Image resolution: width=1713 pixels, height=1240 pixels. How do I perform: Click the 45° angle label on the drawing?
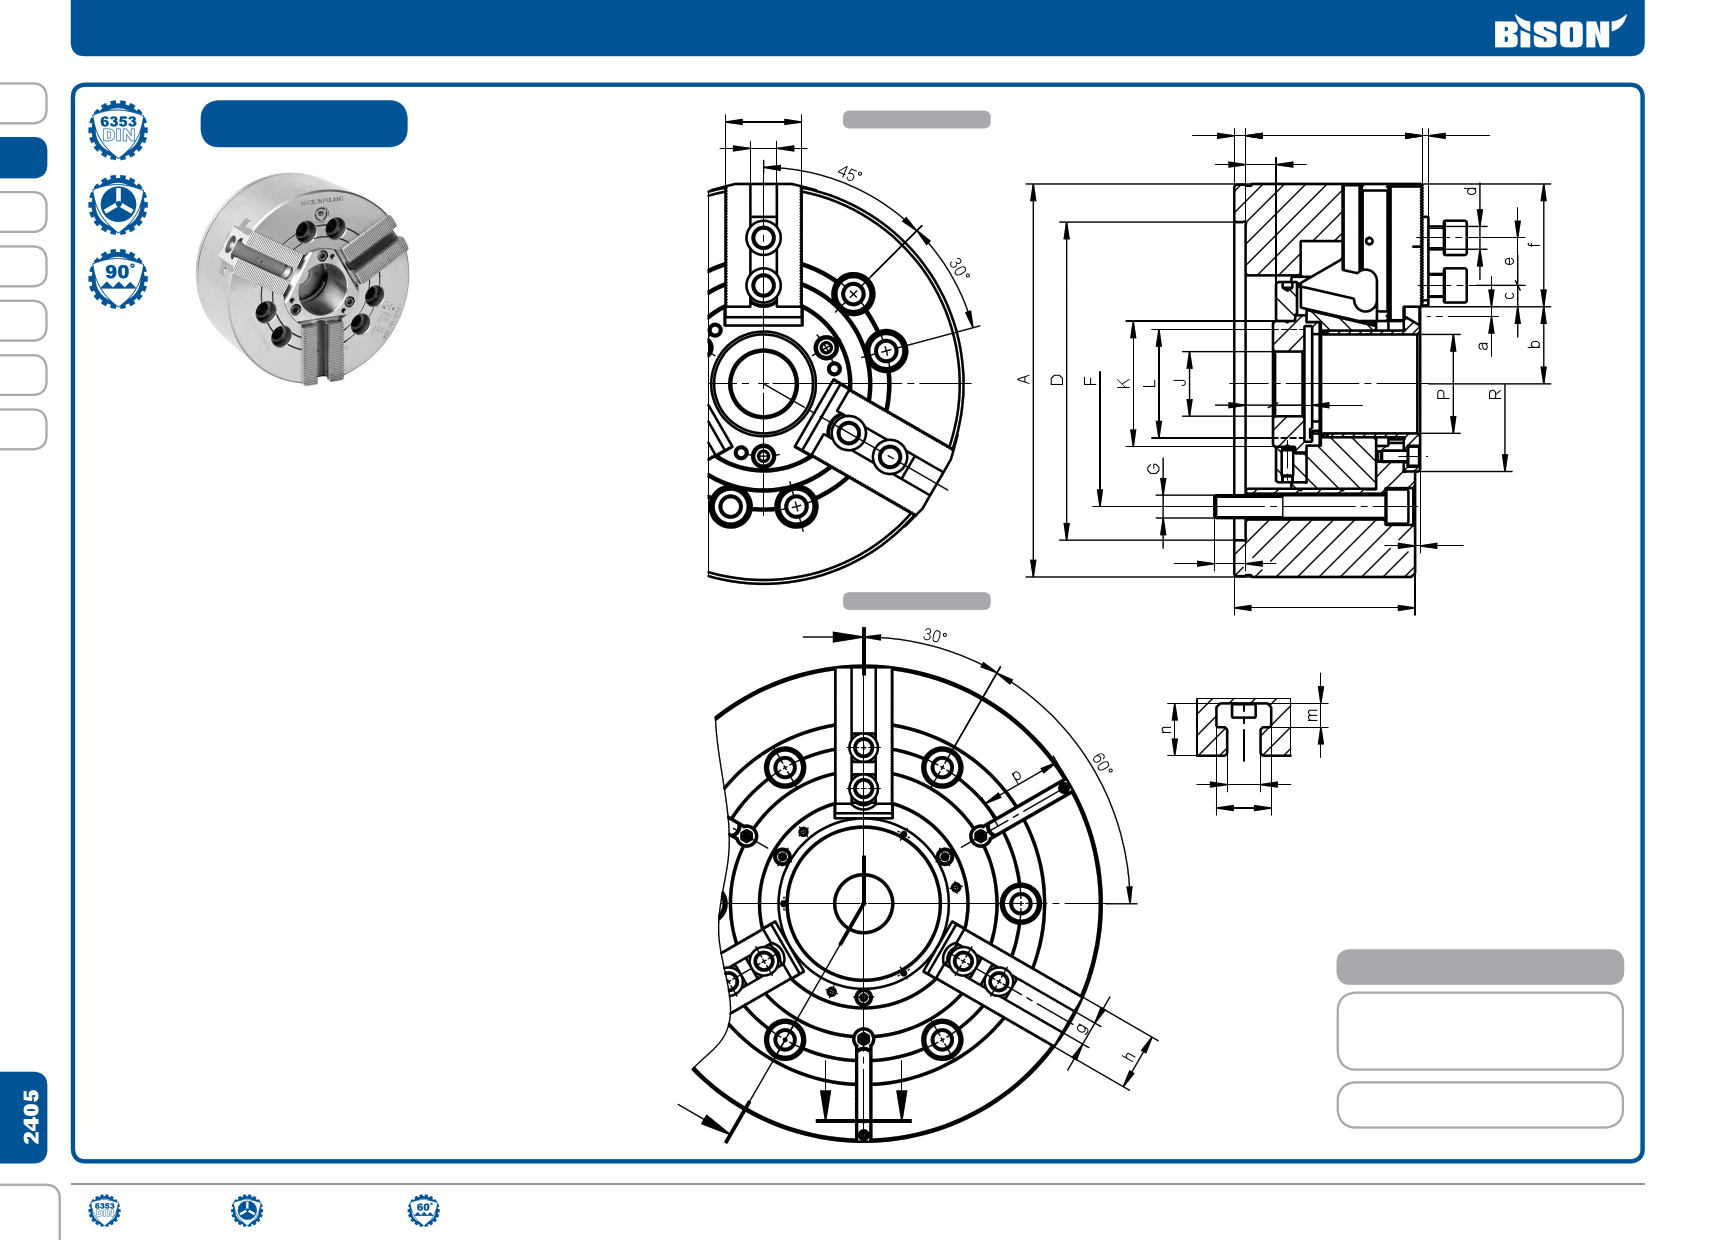tap(849, 174)
